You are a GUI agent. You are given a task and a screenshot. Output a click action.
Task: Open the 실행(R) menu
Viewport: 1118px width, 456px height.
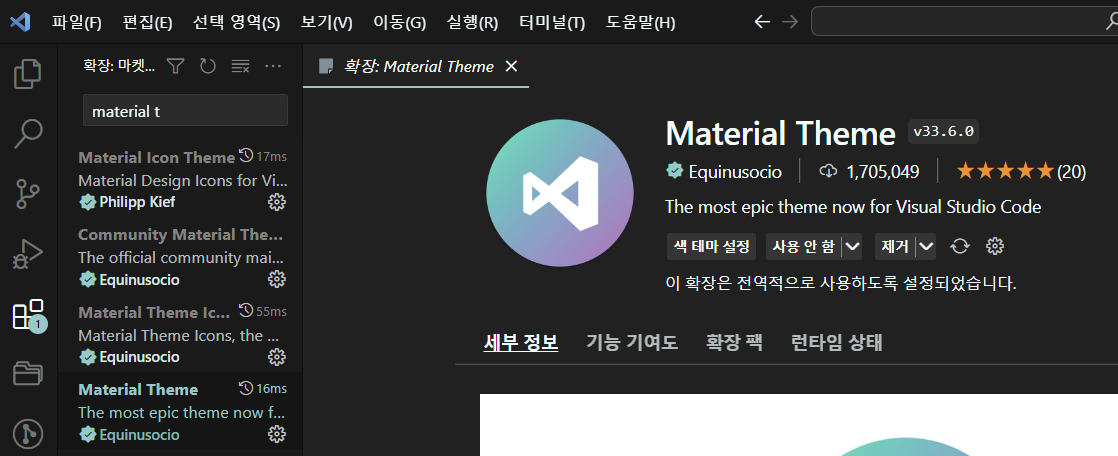472,23
